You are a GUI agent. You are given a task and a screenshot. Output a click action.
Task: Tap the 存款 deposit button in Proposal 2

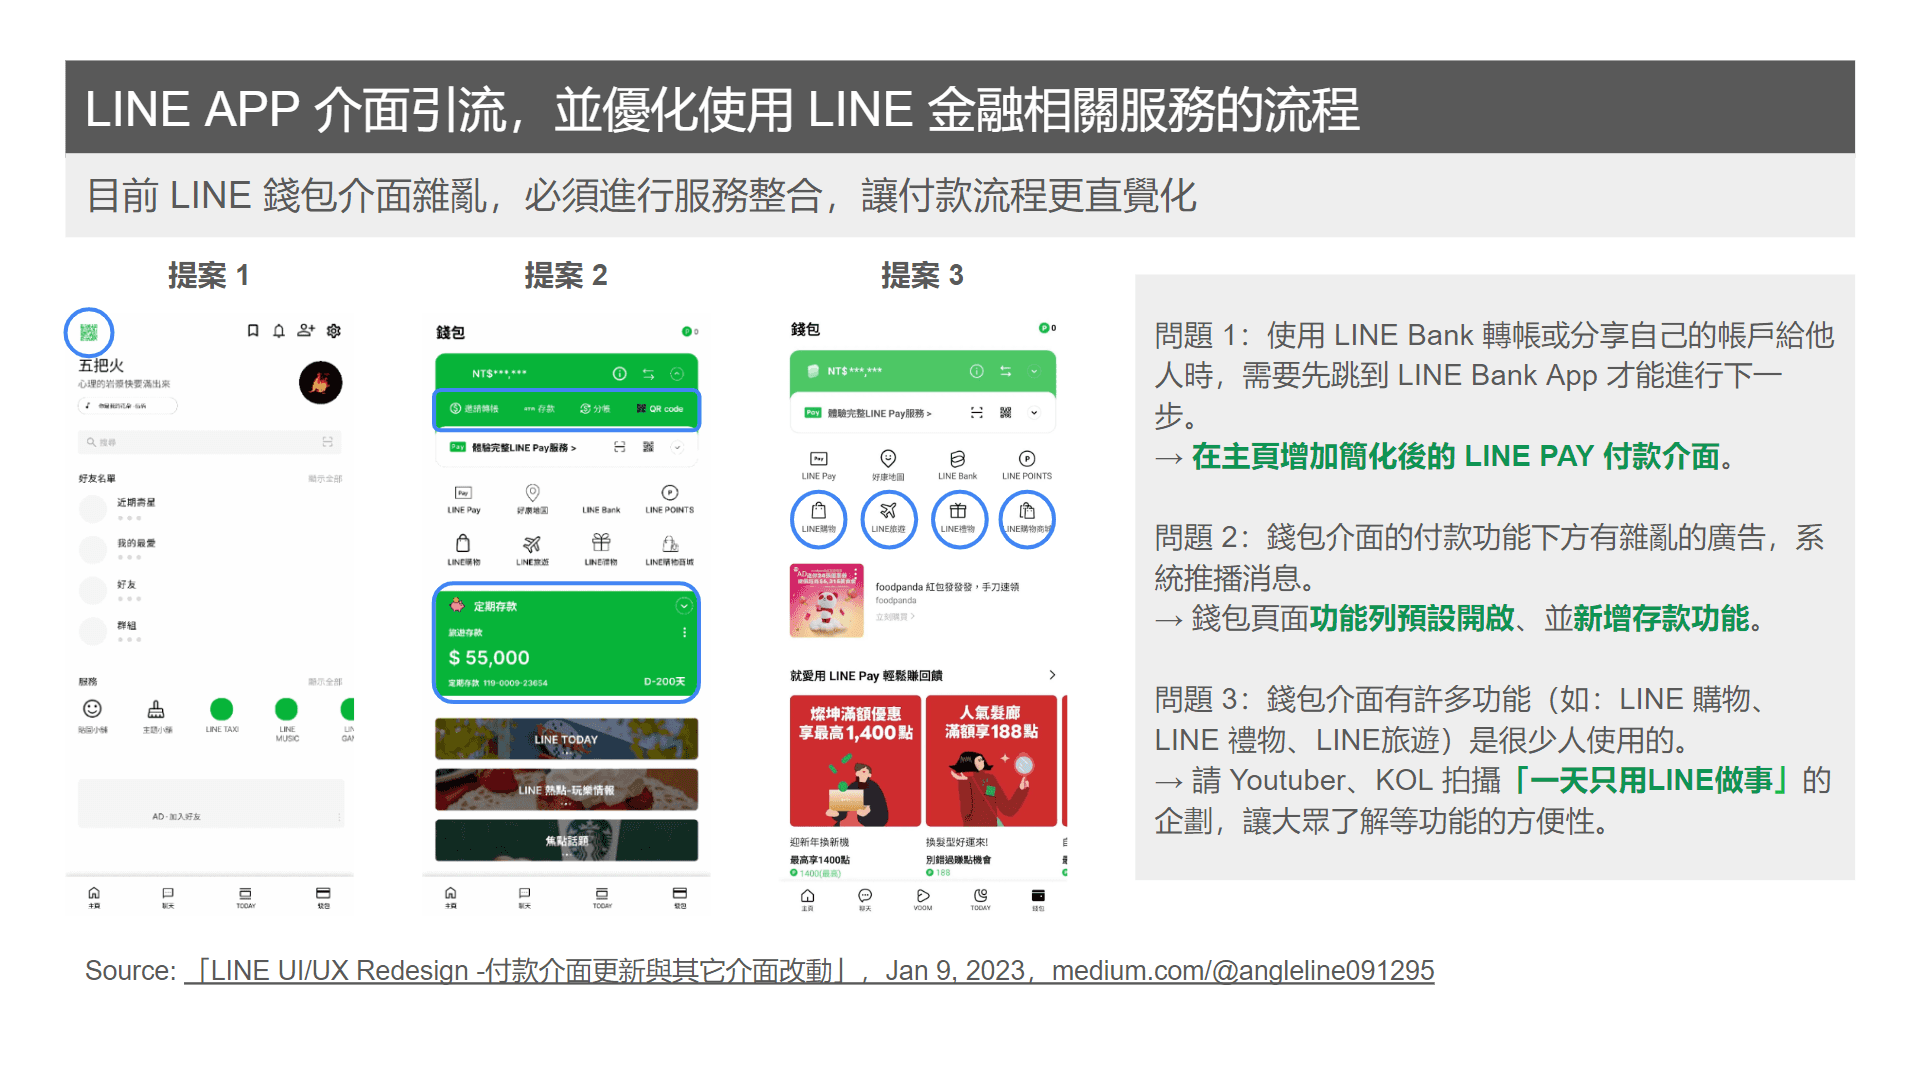539,409
